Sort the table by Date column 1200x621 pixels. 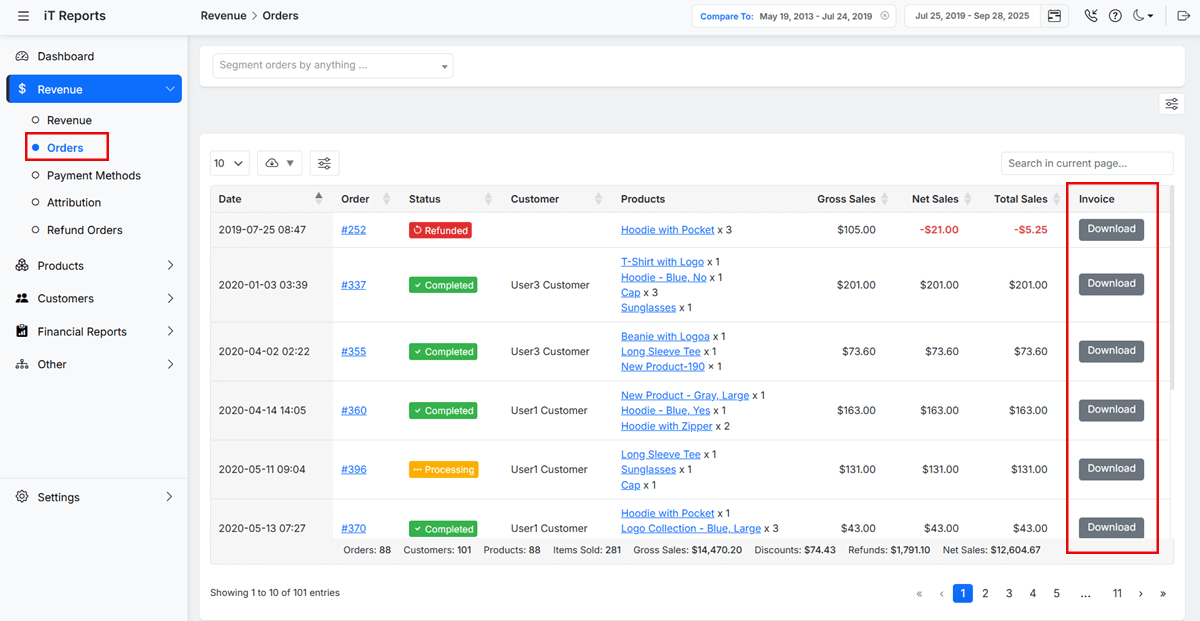click(319, 198)
